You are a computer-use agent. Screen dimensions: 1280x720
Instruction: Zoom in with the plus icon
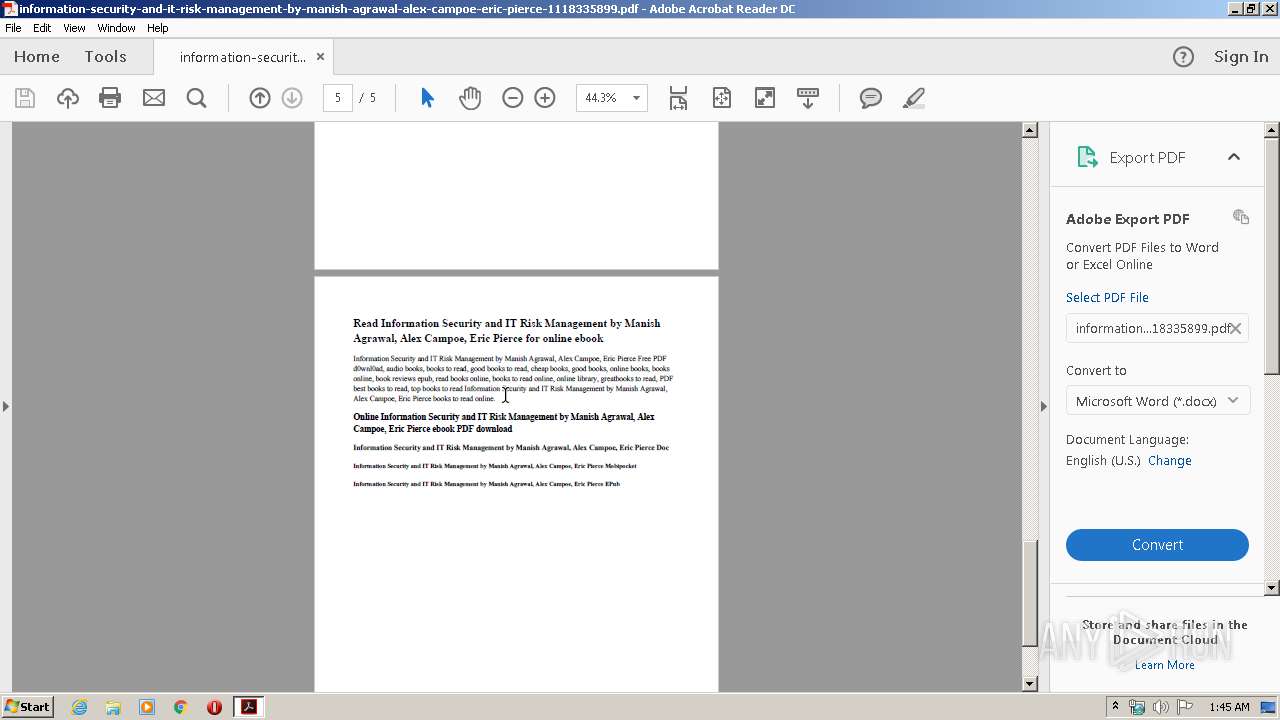tap(545, 98)
